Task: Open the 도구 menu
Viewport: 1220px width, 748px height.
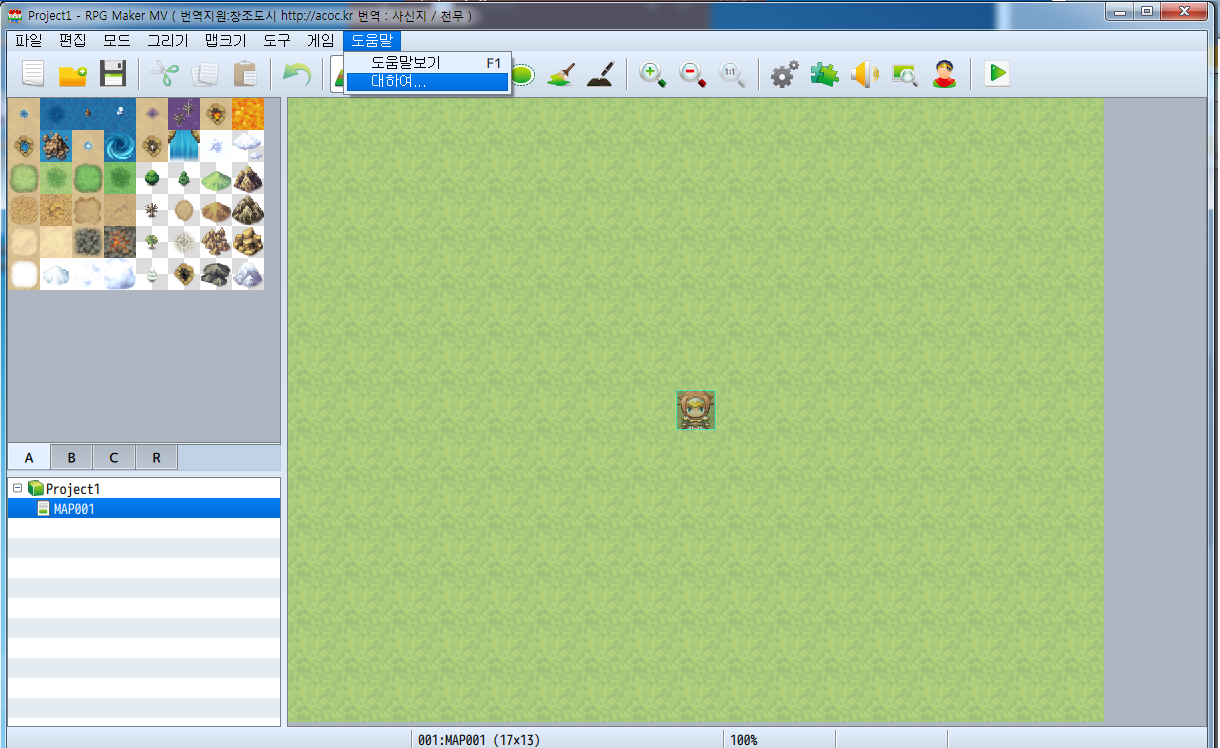Action: click(x=276, y=41)
